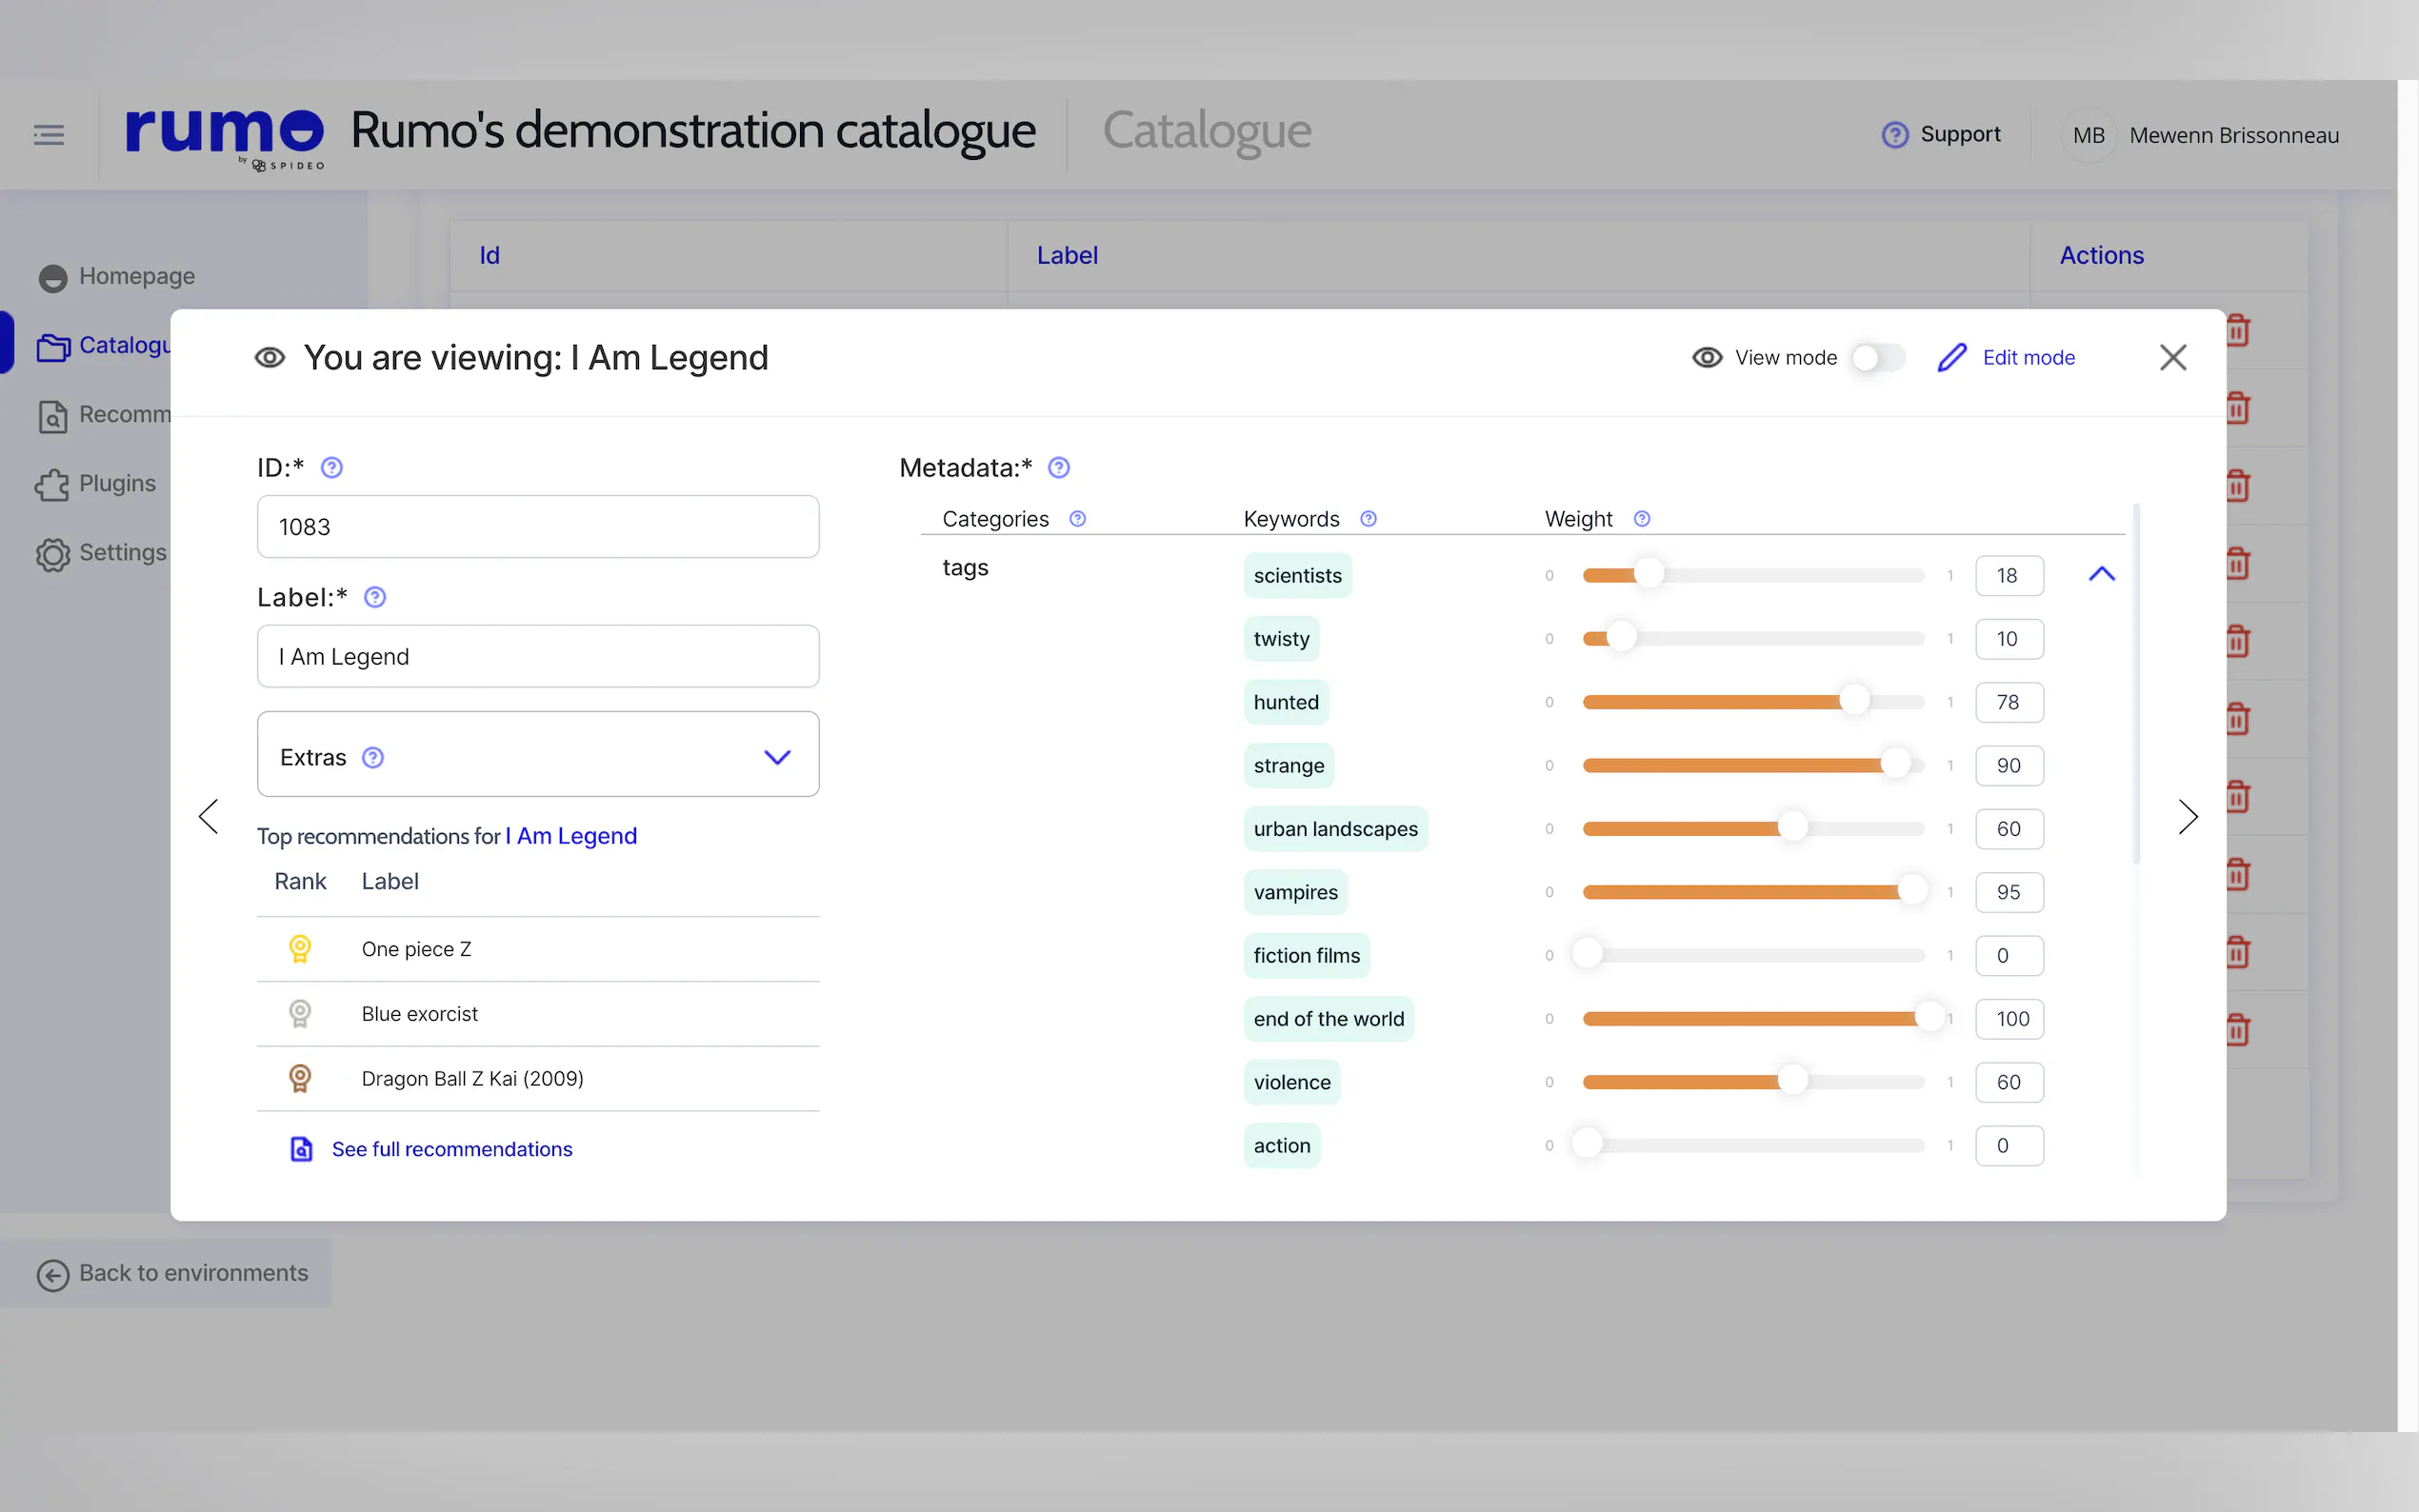The height and width of the screenshot is (1512, 2419).
Task: Go to previous item with left arrow
Action: (x=208, y=817)
